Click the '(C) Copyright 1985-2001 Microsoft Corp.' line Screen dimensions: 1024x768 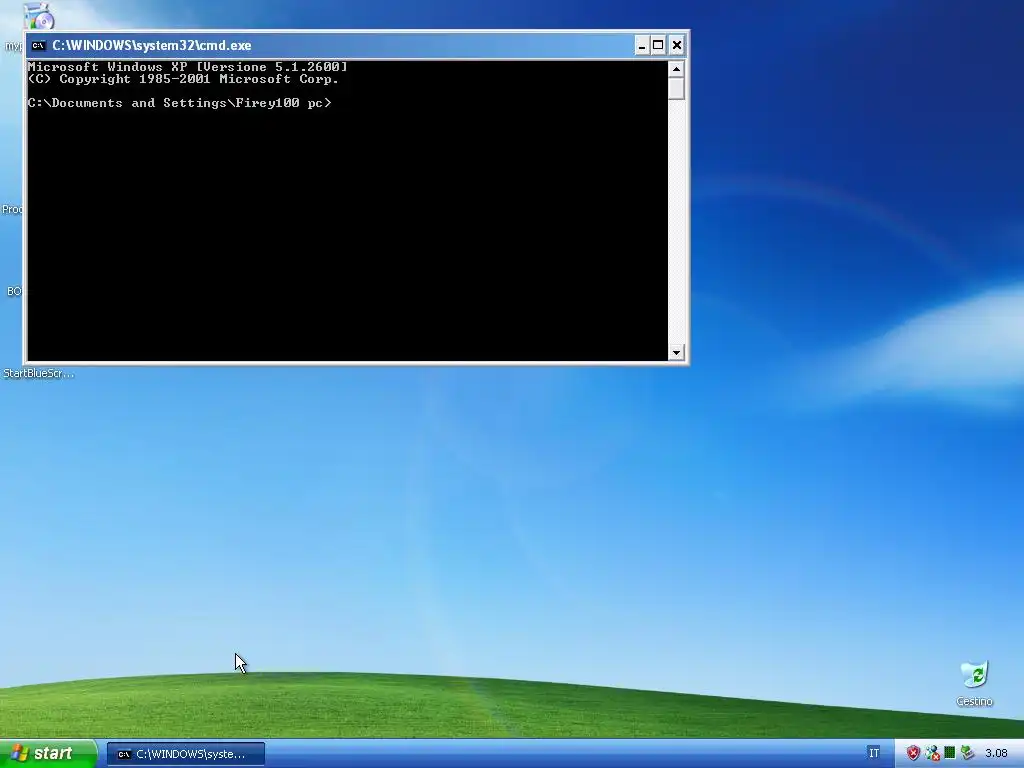183,79
